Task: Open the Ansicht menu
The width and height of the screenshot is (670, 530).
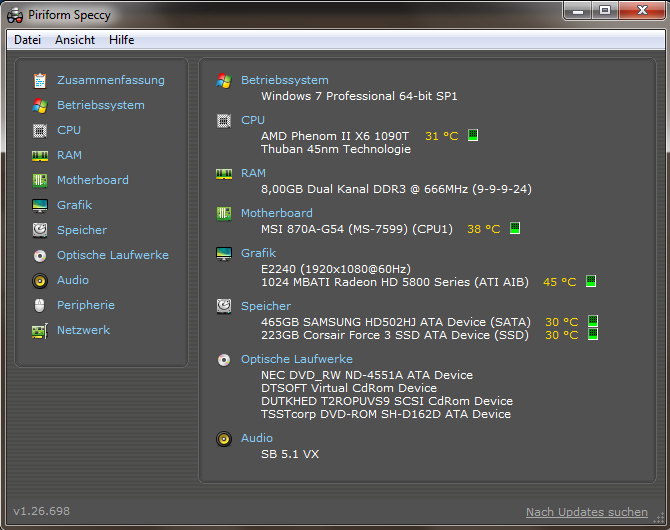Action: pos(75,40)
